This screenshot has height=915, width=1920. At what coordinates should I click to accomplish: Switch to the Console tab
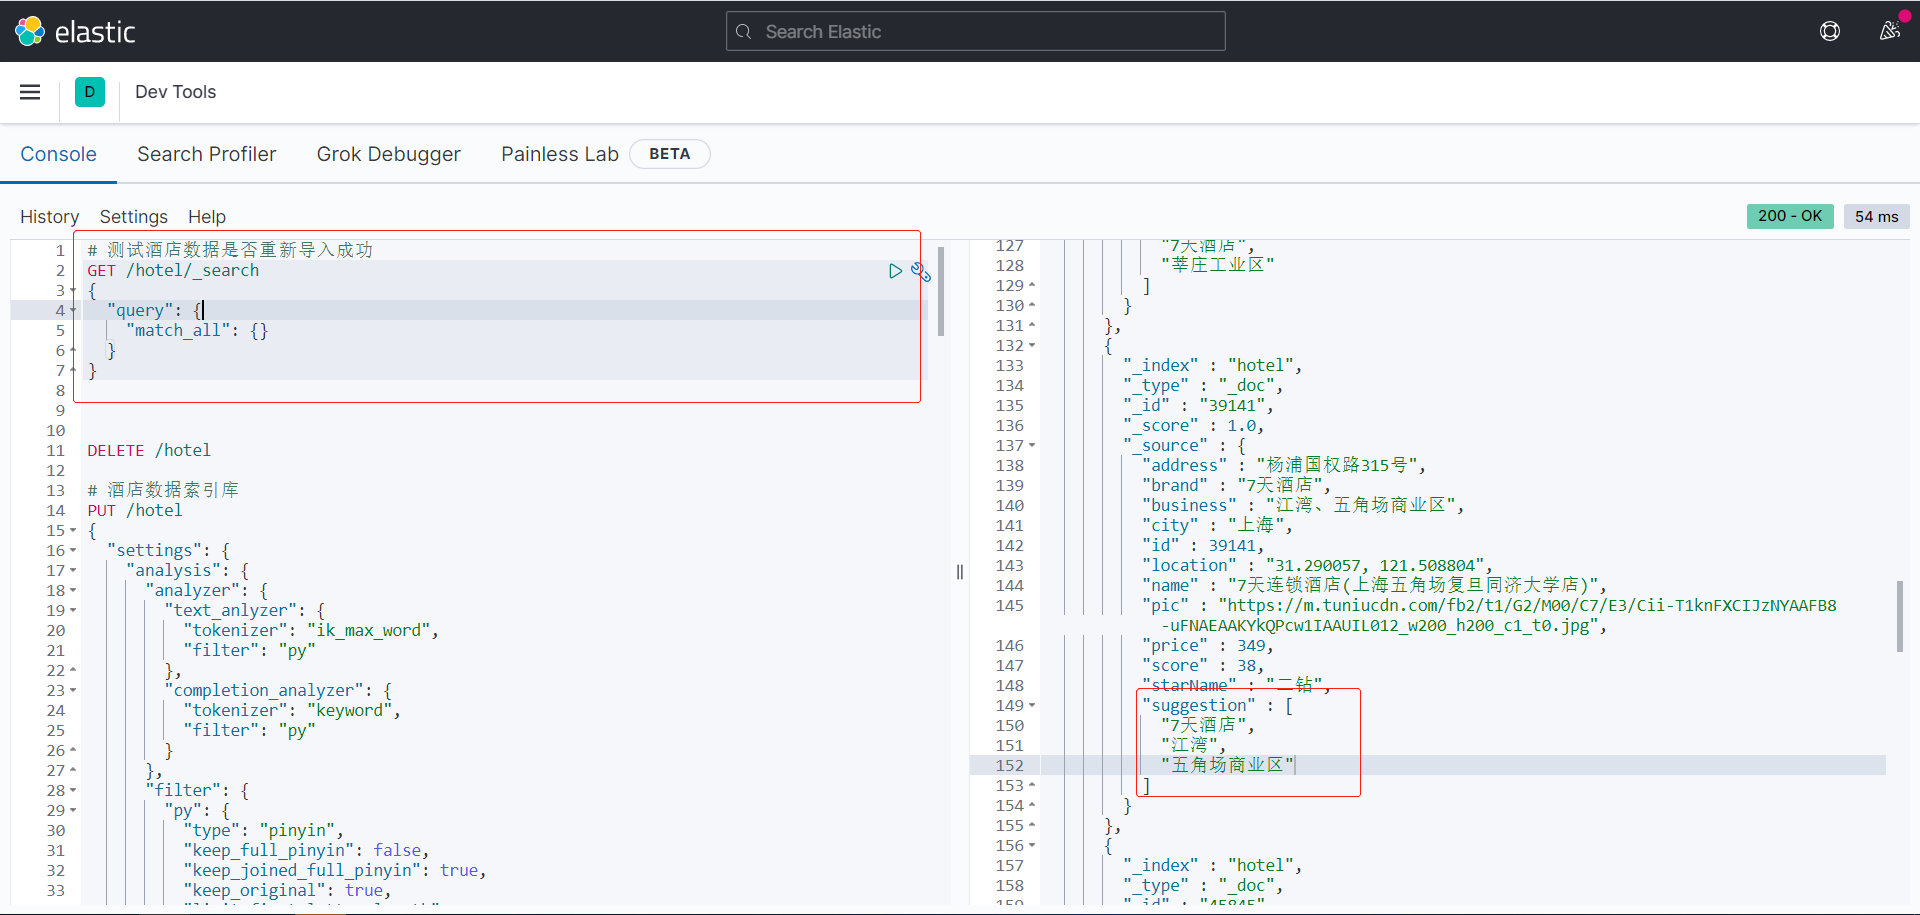pos(59,154)
